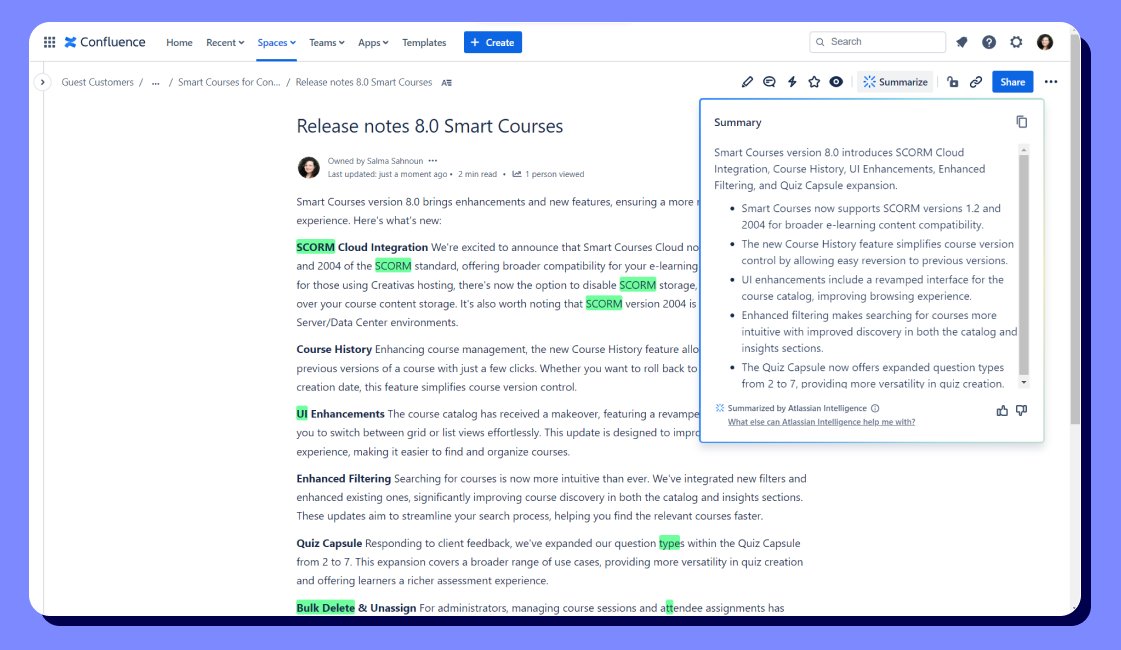Open inline comments icon

(769, 82)
